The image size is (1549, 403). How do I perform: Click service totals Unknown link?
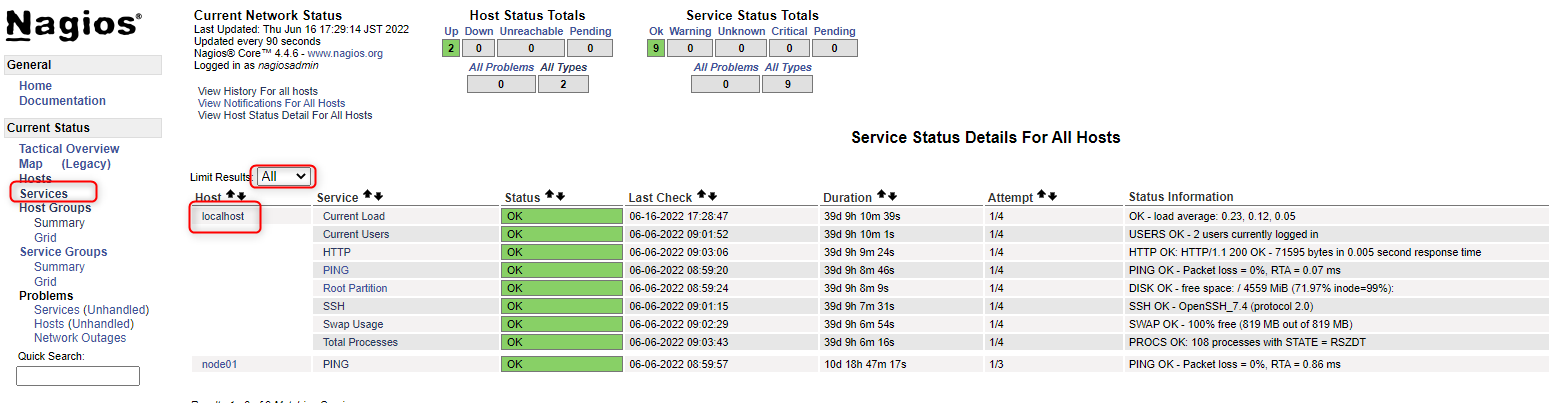pyautogui.click(x=741, y=32)
